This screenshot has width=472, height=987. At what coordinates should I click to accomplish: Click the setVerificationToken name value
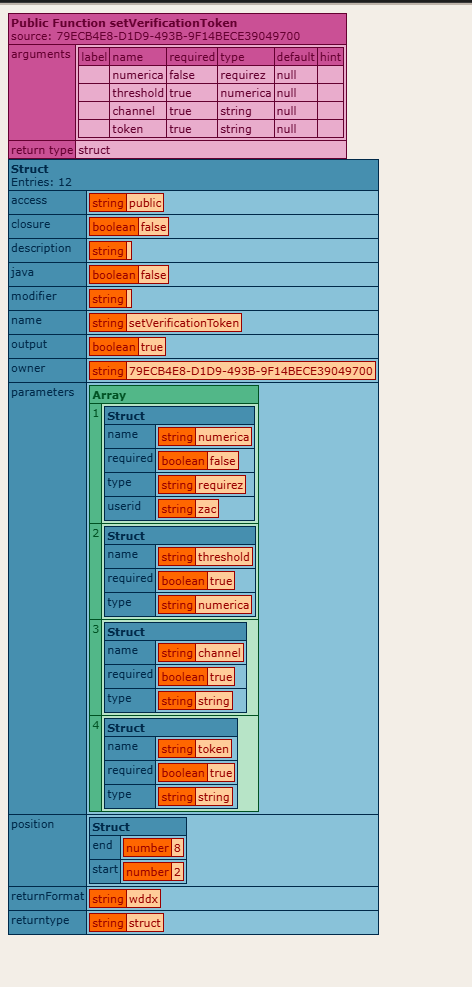tap(184, 324)
